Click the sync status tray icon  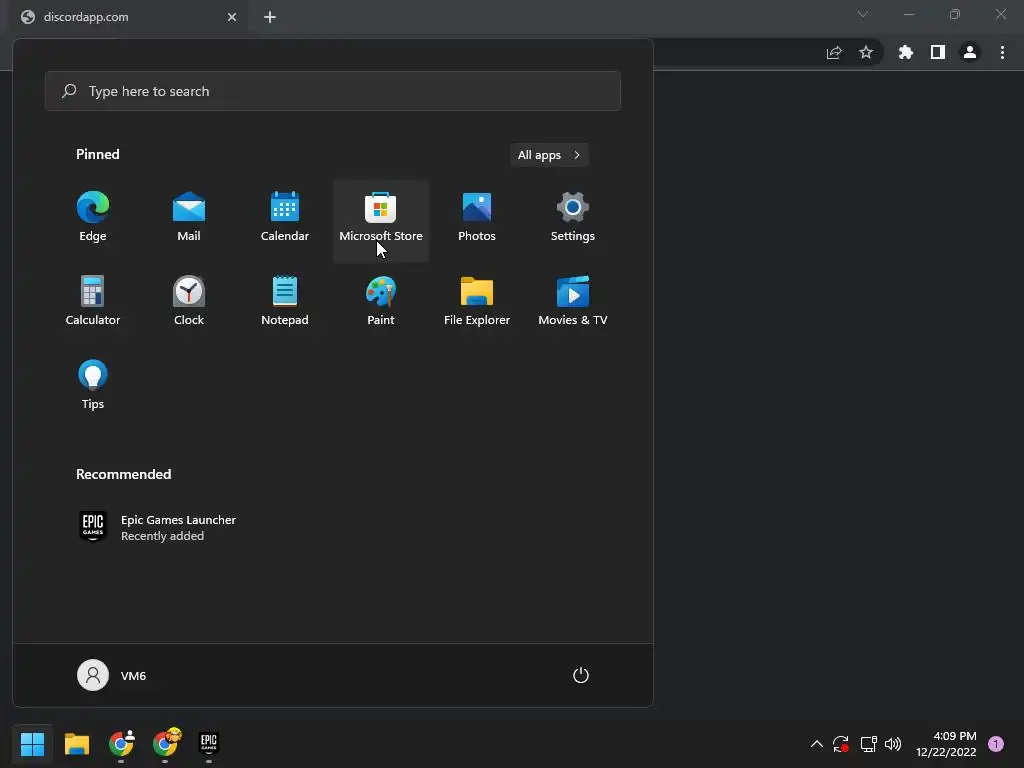click(x=841, y=744)
